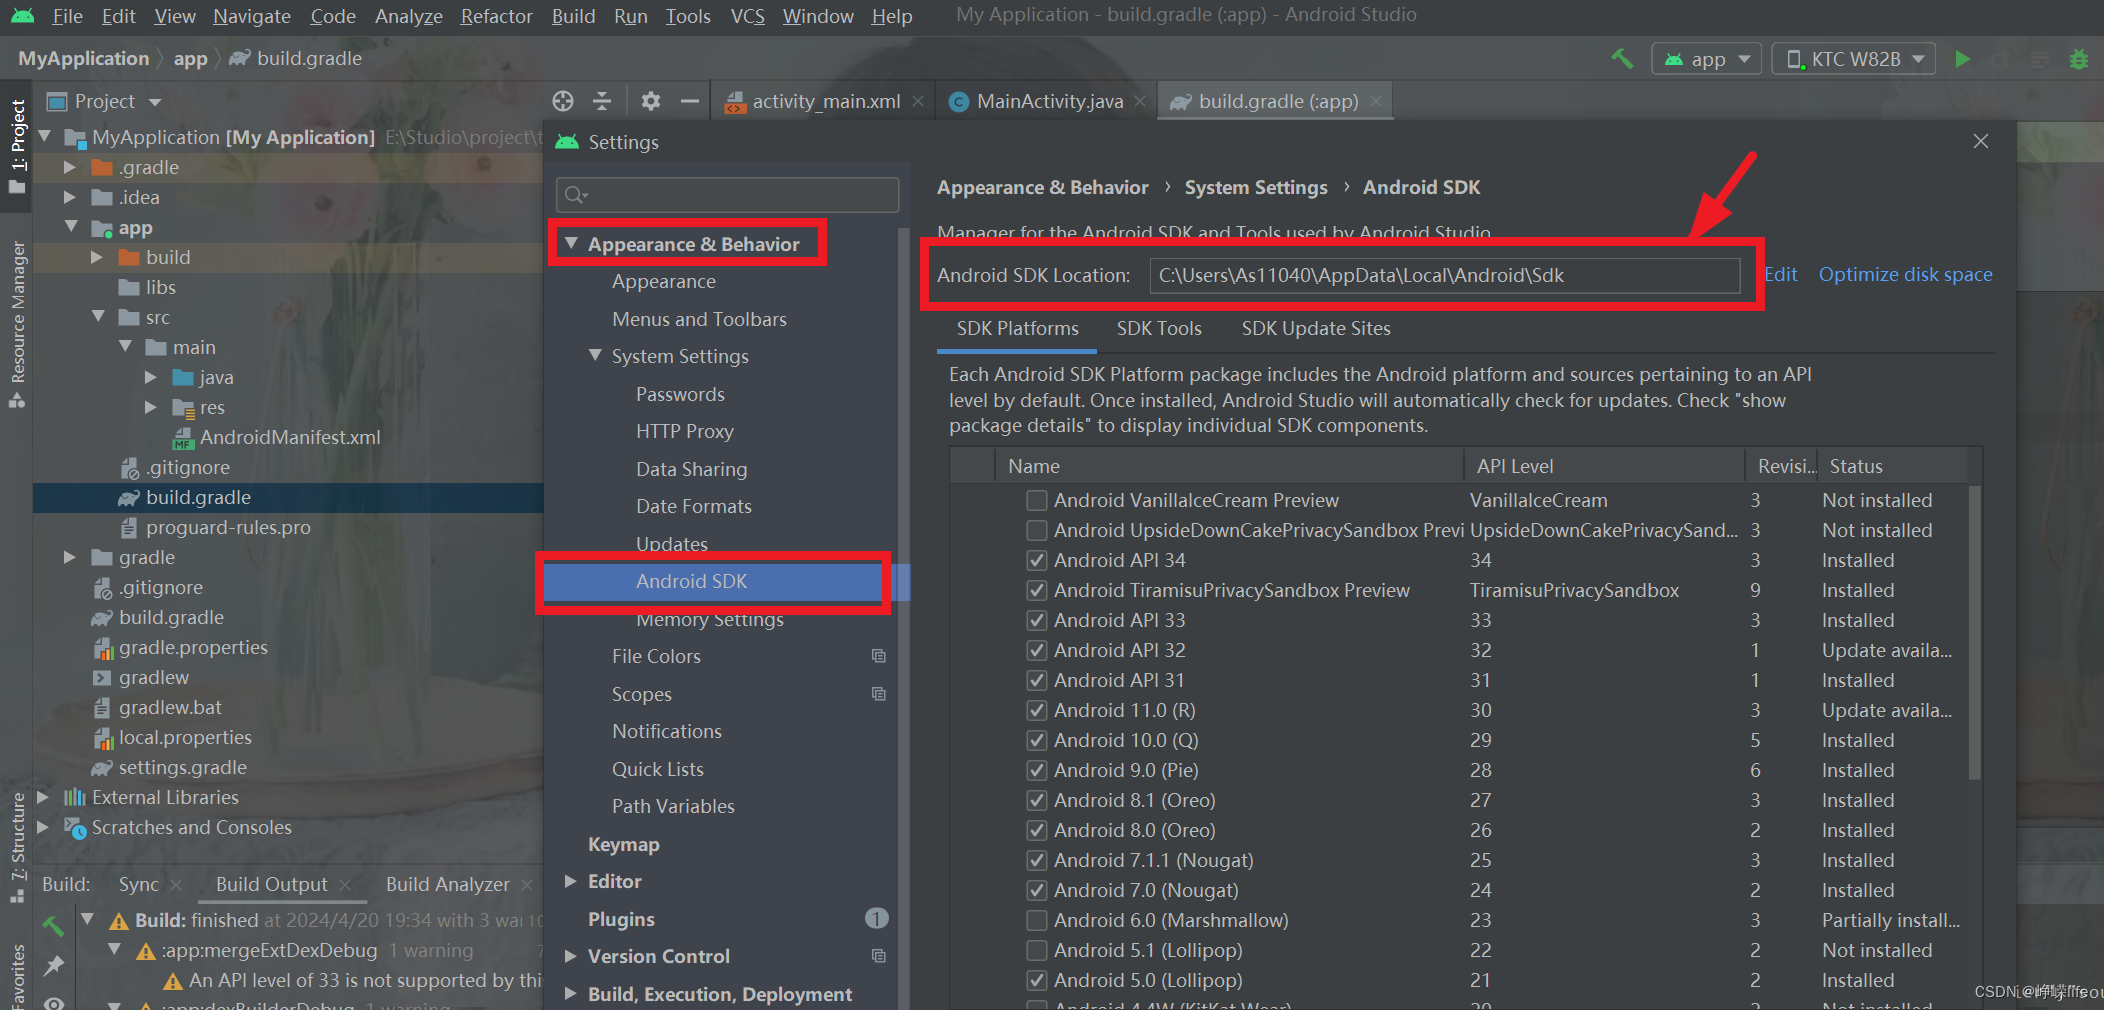The height and width of the screenshot is (1010, 2104).
Task: Select AndroidManifest.xml file in project tree
Action: coord(290,437)
